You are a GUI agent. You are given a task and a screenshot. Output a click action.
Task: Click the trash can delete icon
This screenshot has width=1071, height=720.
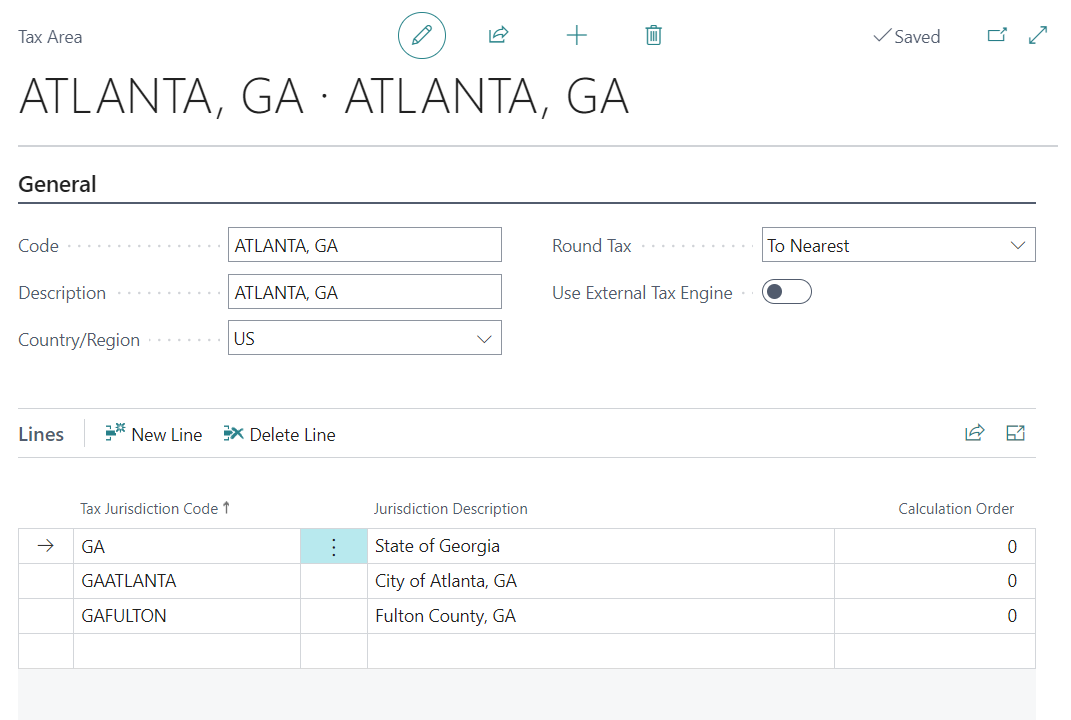pyautogui.click(x=653, y=36)
